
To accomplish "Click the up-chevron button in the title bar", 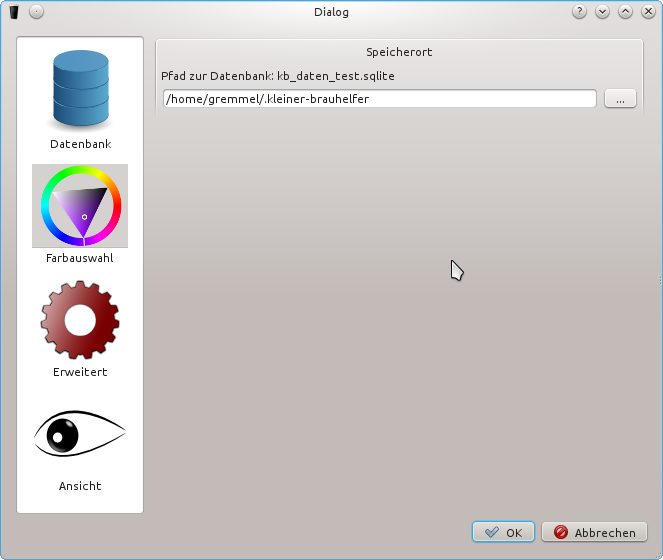I will [x=625, y=12].
